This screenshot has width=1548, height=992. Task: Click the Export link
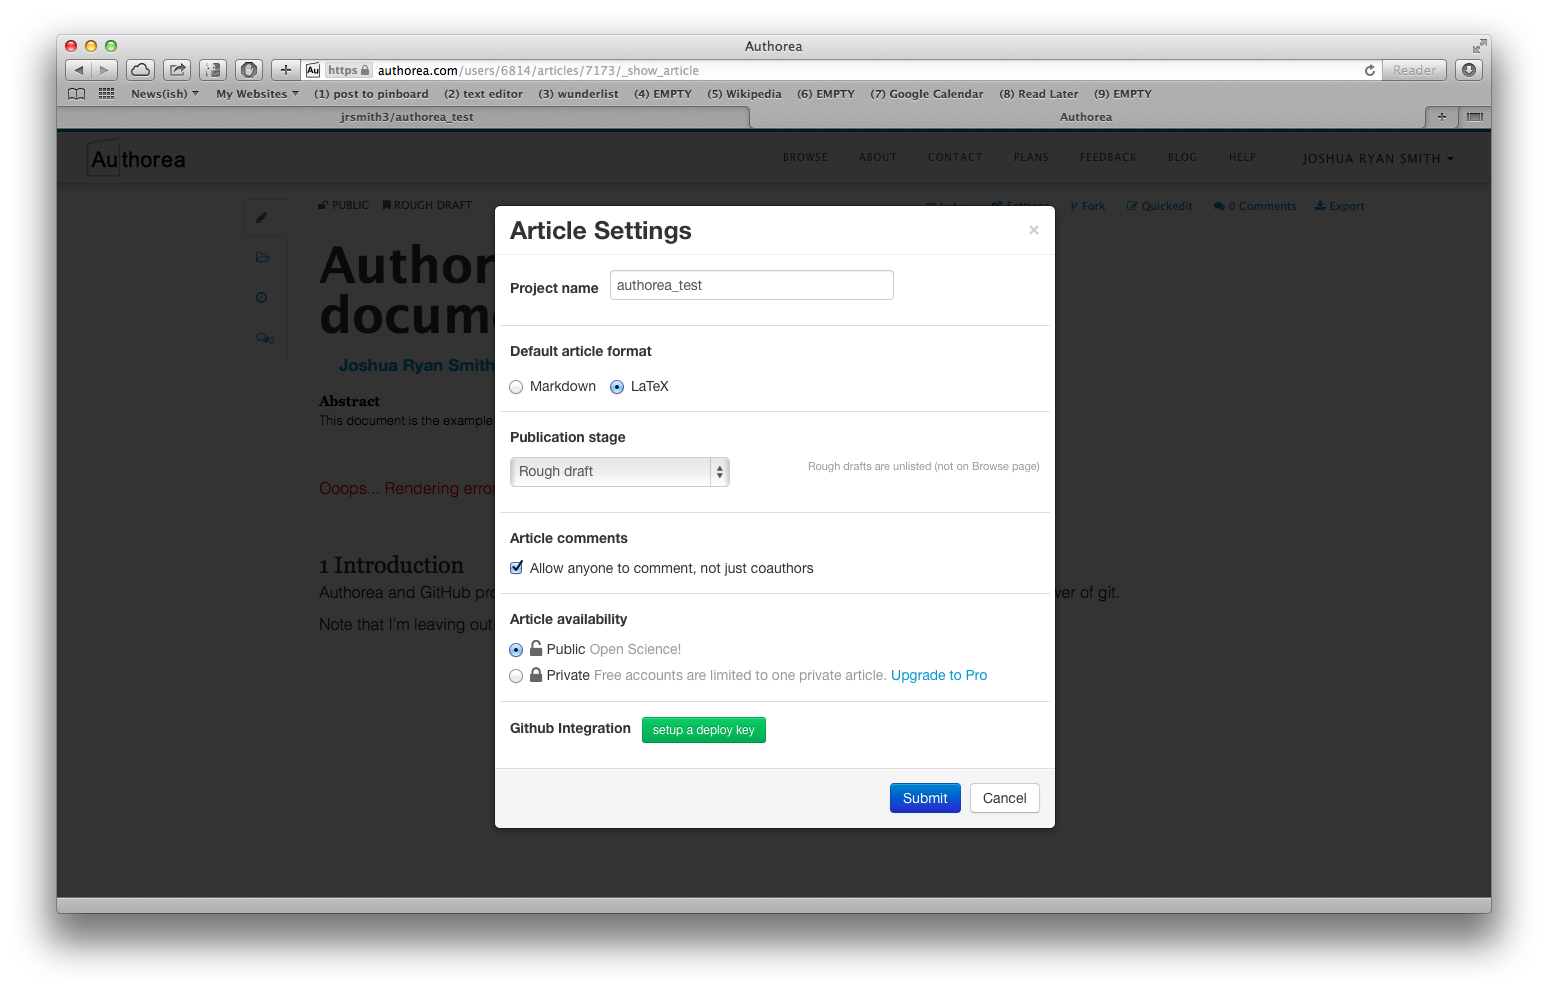[x=1339, y=206]
